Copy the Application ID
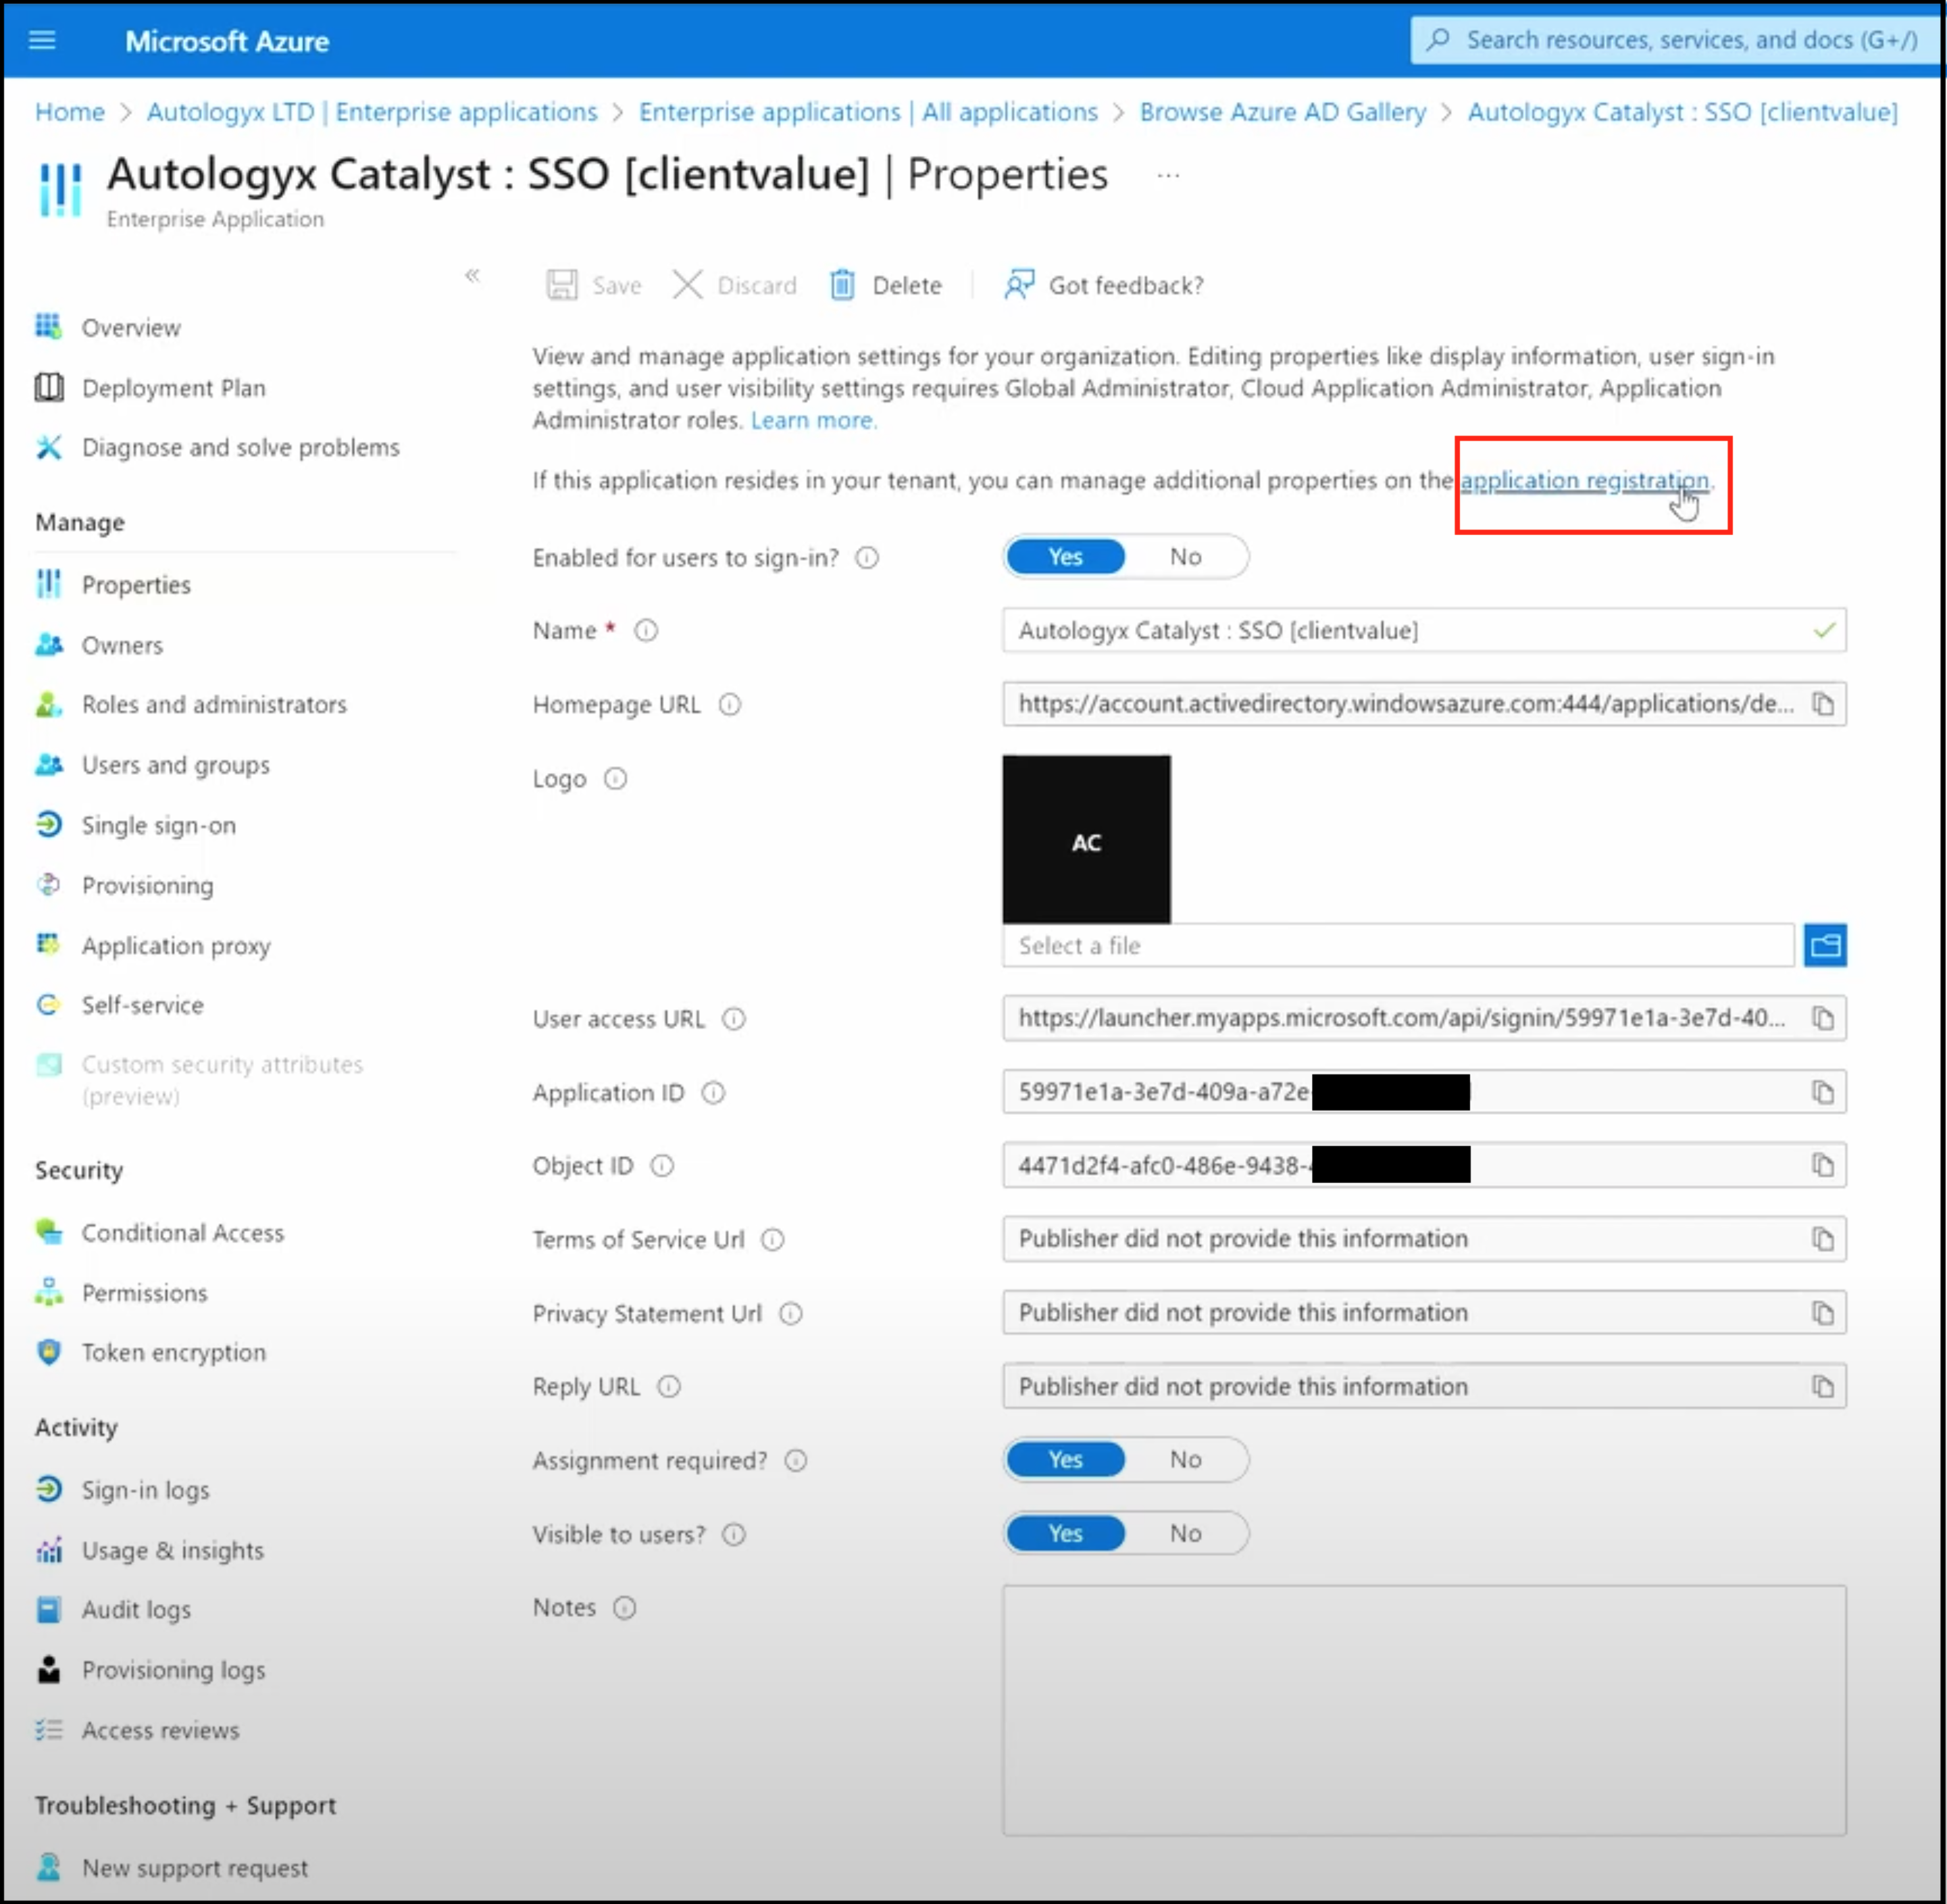Viewport: 1947px width, 1904px height. coord(1823,1092)
